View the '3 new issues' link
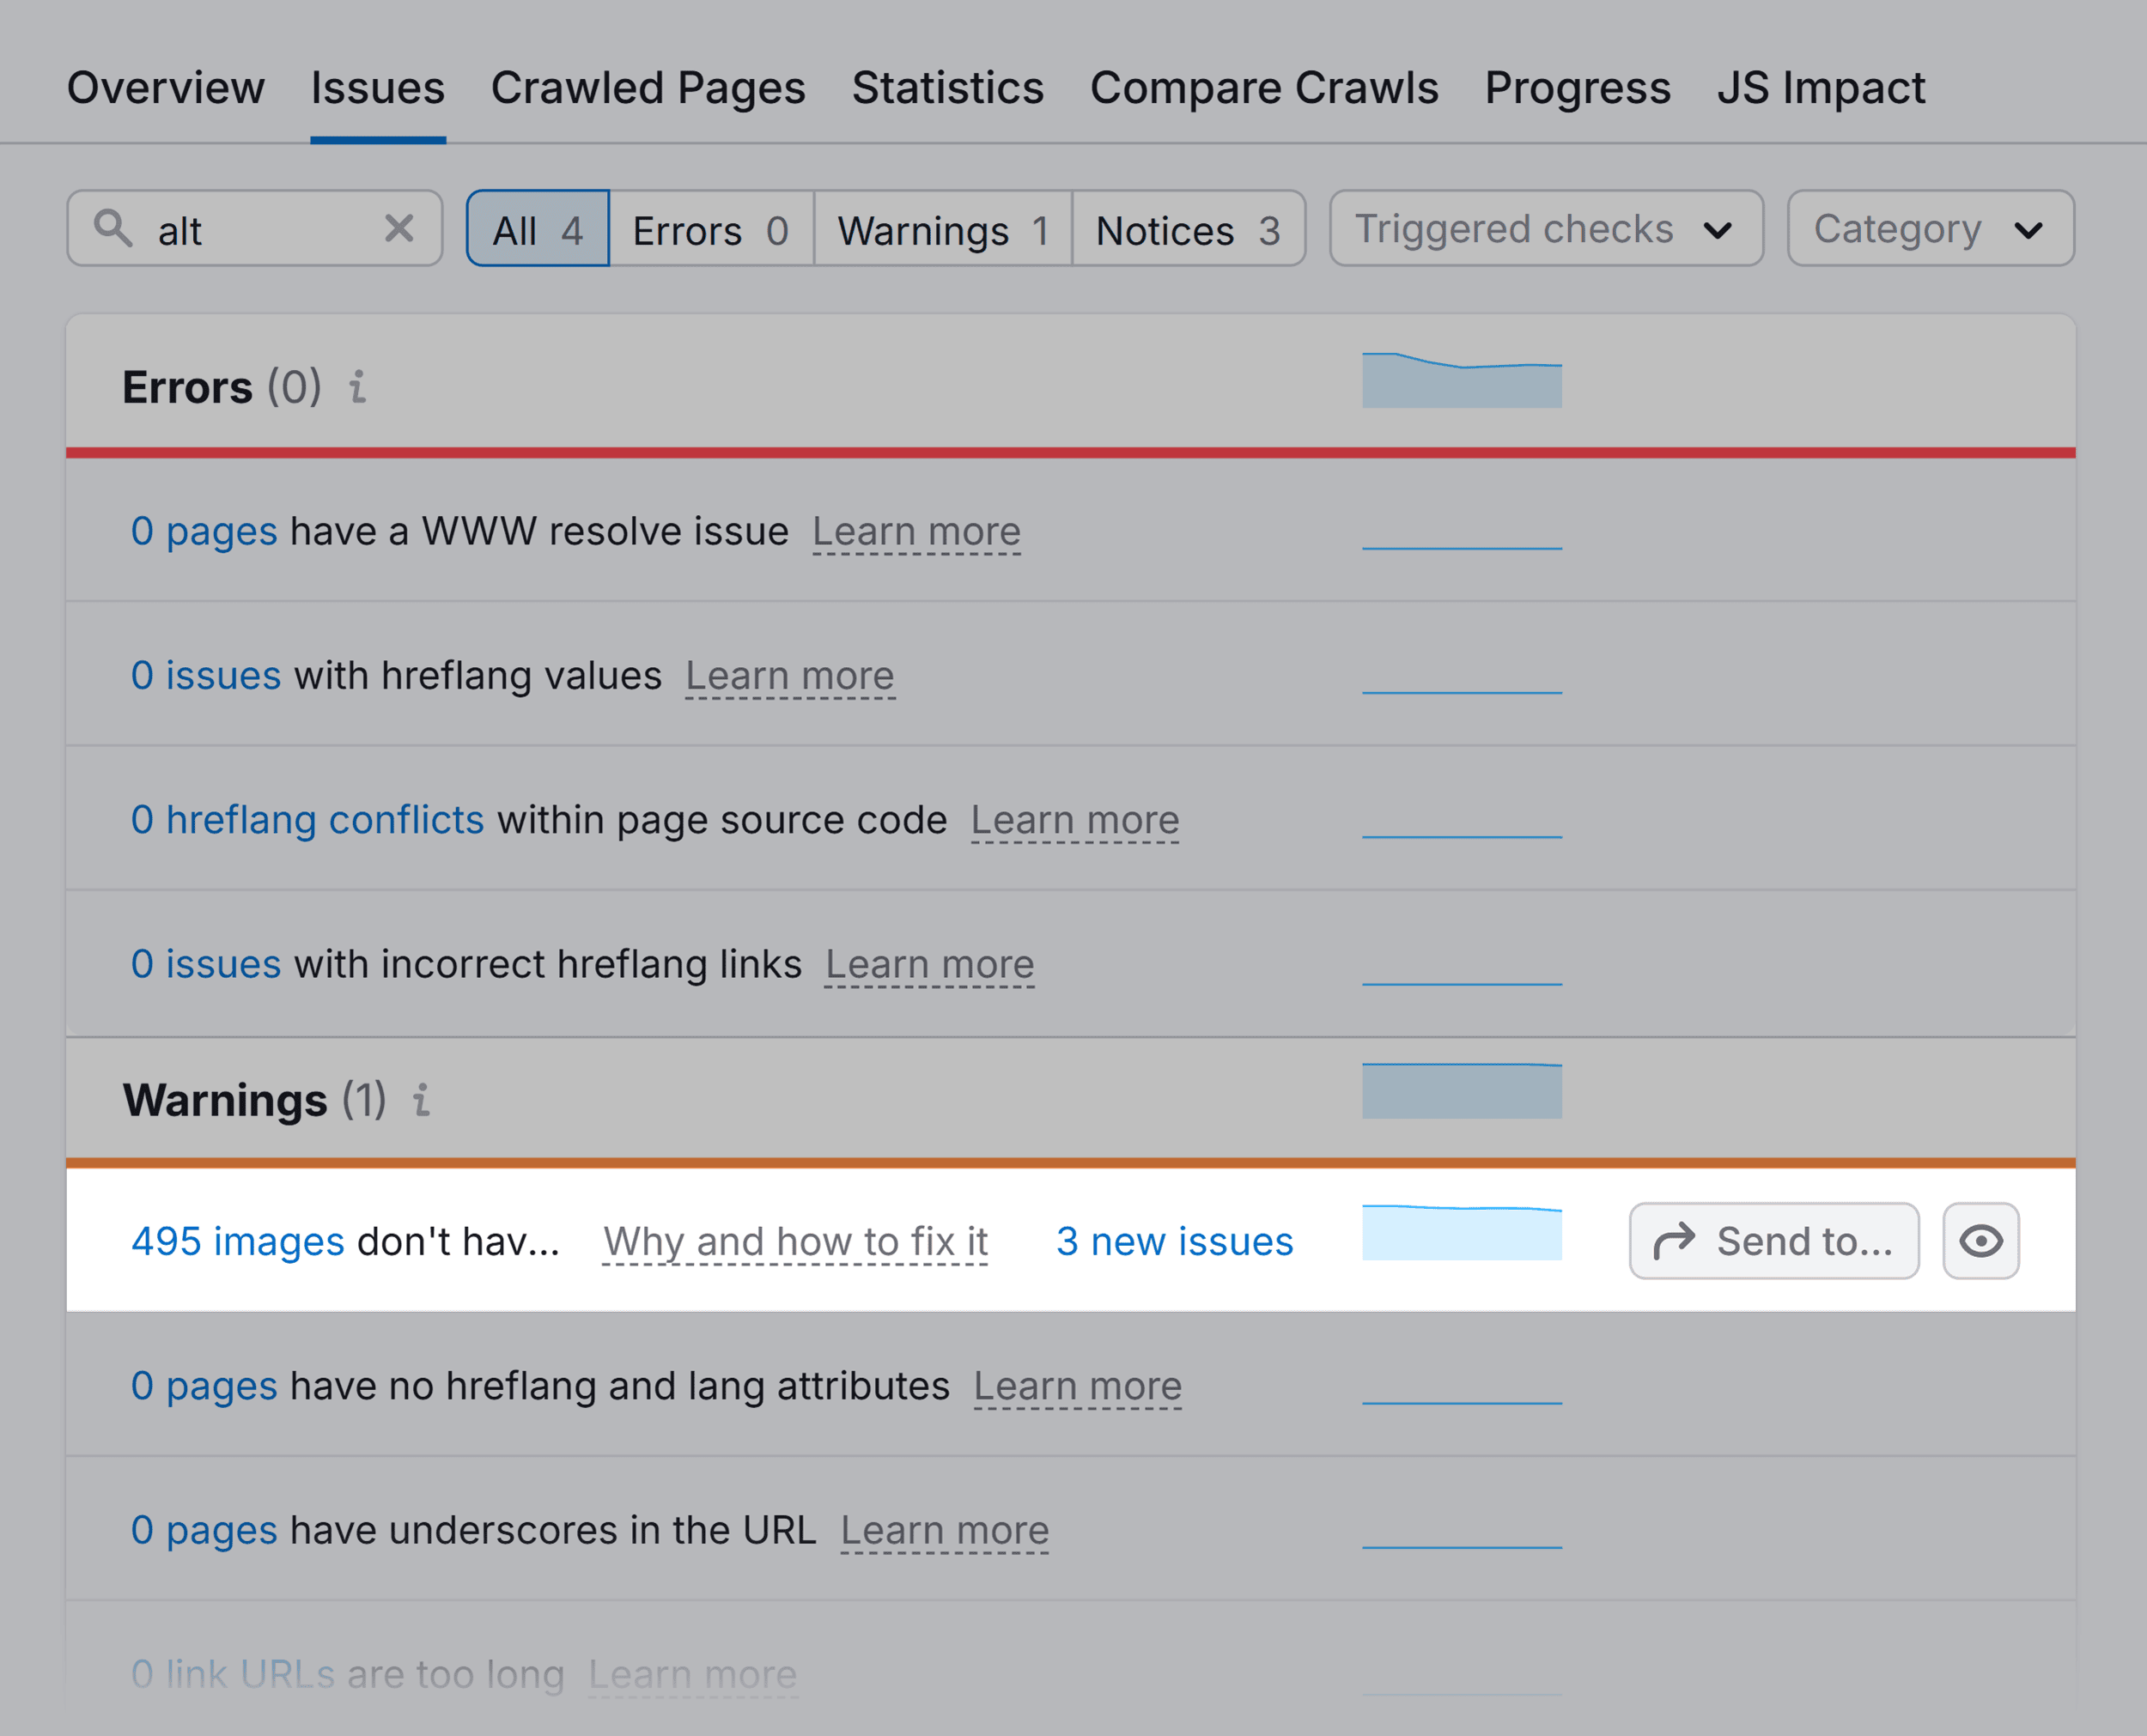Screen dimensions: 2147x1736 point(1175,1241)
